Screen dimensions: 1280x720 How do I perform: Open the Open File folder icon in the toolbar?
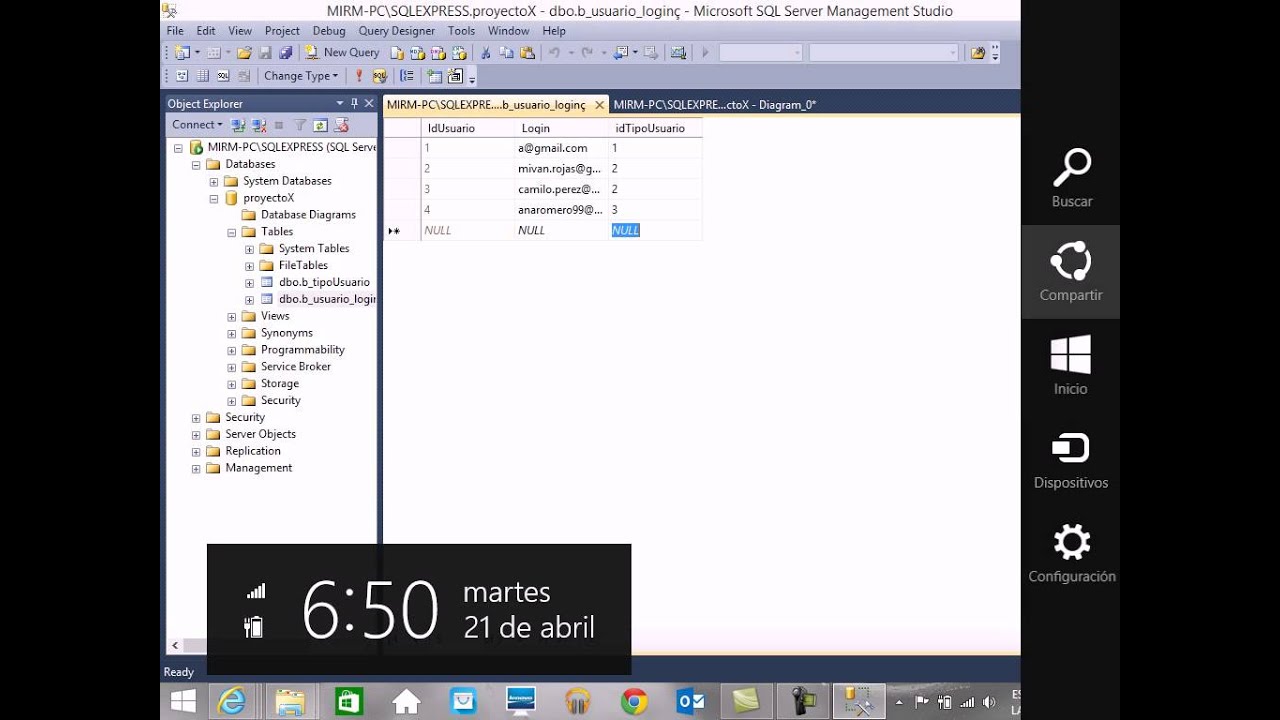coord(244,52)
